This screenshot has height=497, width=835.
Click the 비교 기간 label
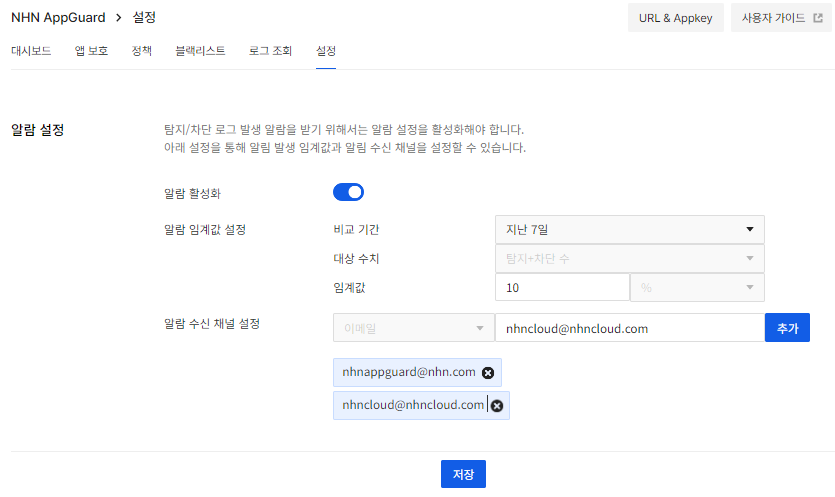pyautogui.click(x=356, y=230)
